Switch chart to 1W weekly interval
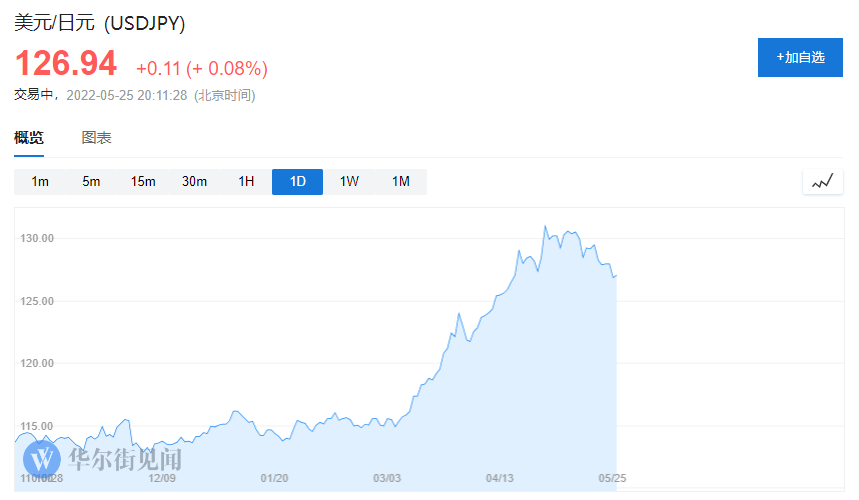Image resolution: width=859 pixels, height=500 pixels. 349,182
